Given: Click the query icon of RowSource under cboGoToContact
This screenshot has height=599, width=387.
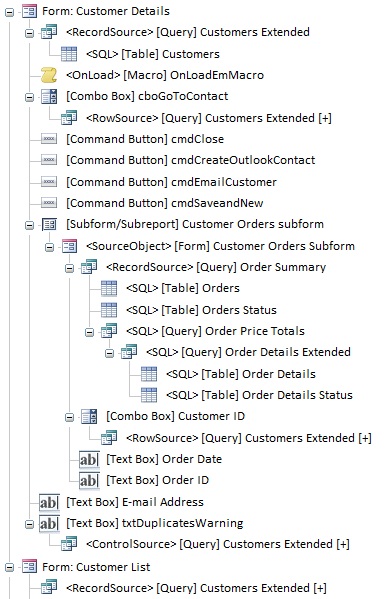Looking at the screenshot, I should click(69, 118).
